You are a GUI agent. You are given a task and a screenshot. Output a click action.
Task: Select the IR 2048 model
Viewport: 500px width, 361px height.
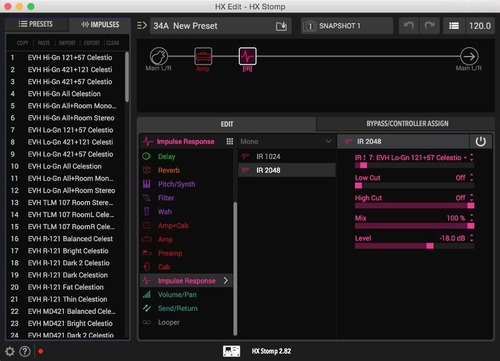[286, 170]
